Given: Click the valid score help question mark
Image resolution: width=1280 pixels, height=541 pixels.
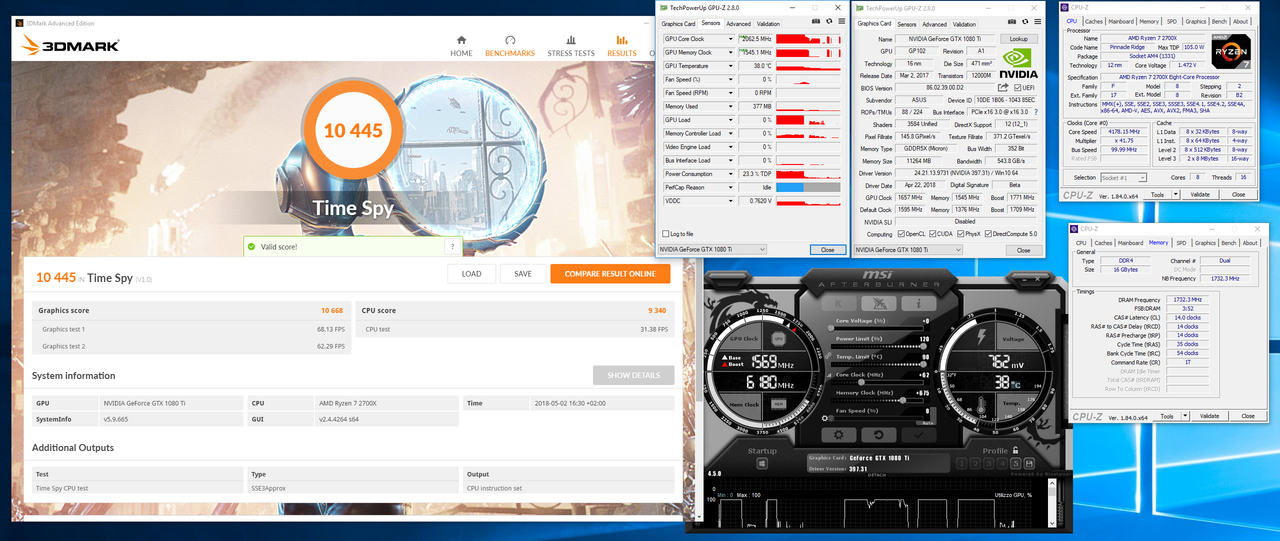Looking at the screenshot, I should 452,246.
